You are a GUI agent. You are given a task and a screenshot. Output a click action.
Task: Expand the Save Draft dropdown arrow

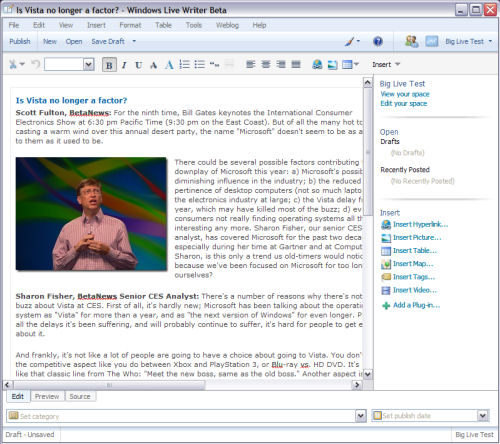click(134, 41)
